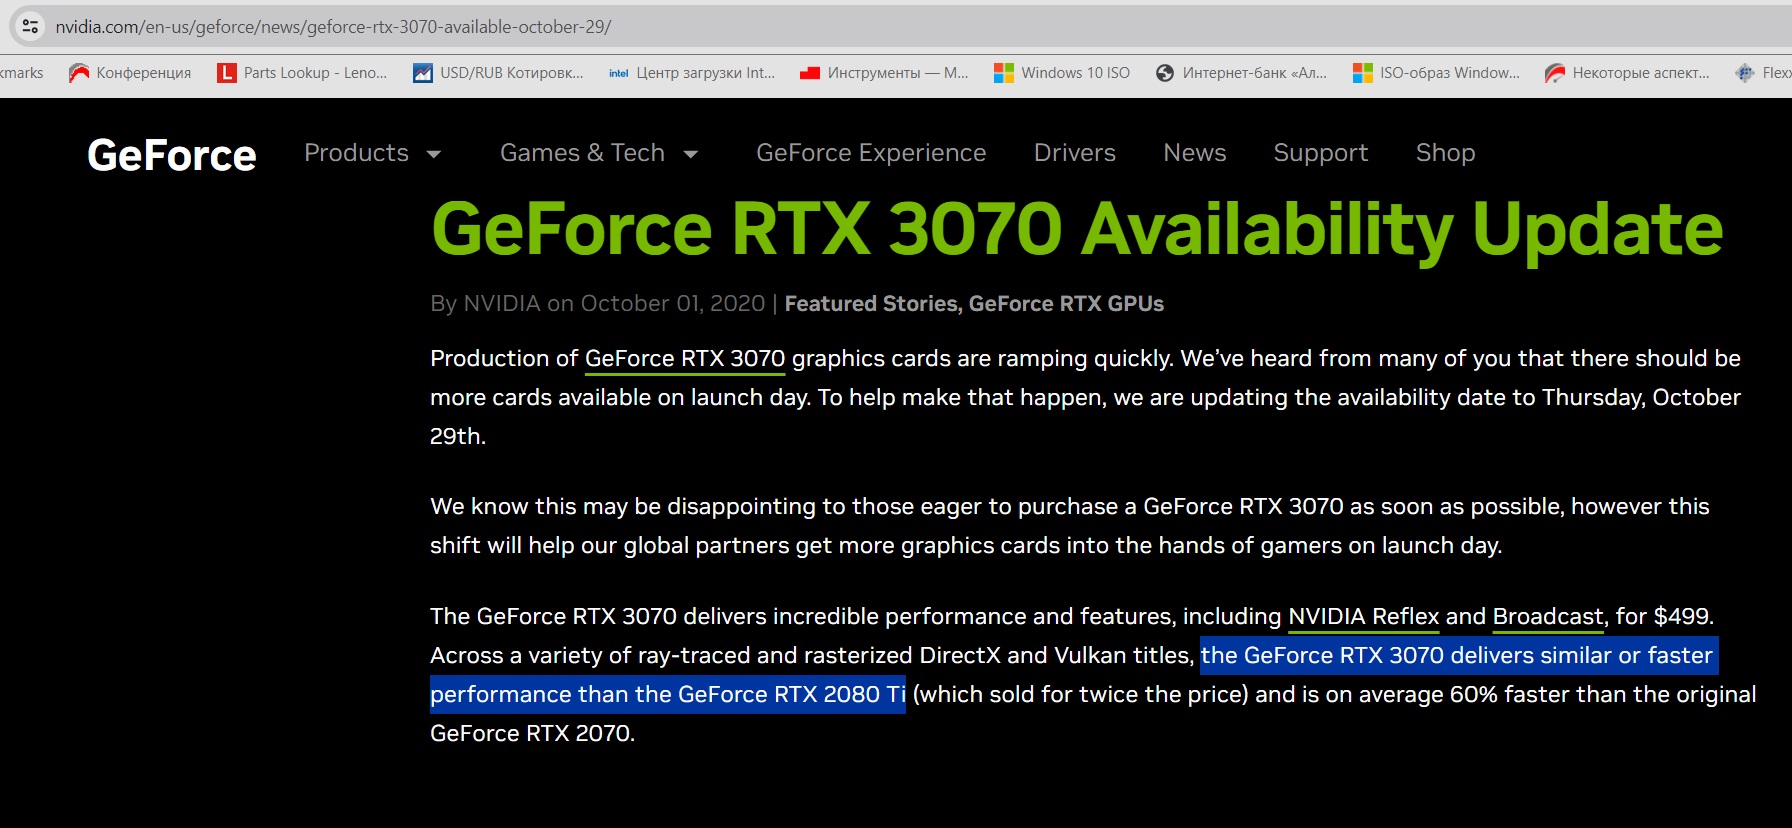1792x828 pixels.
Task: Open the Некоторые аспекты bookmark icon
Action: pyautogui.click(x=1555, y=73)
